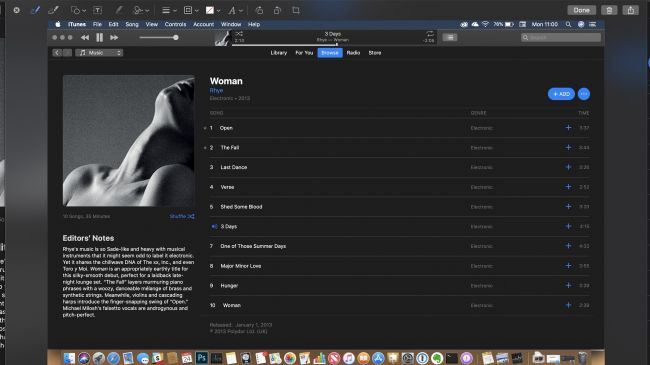Open the File menu

[x=97, y=24]
